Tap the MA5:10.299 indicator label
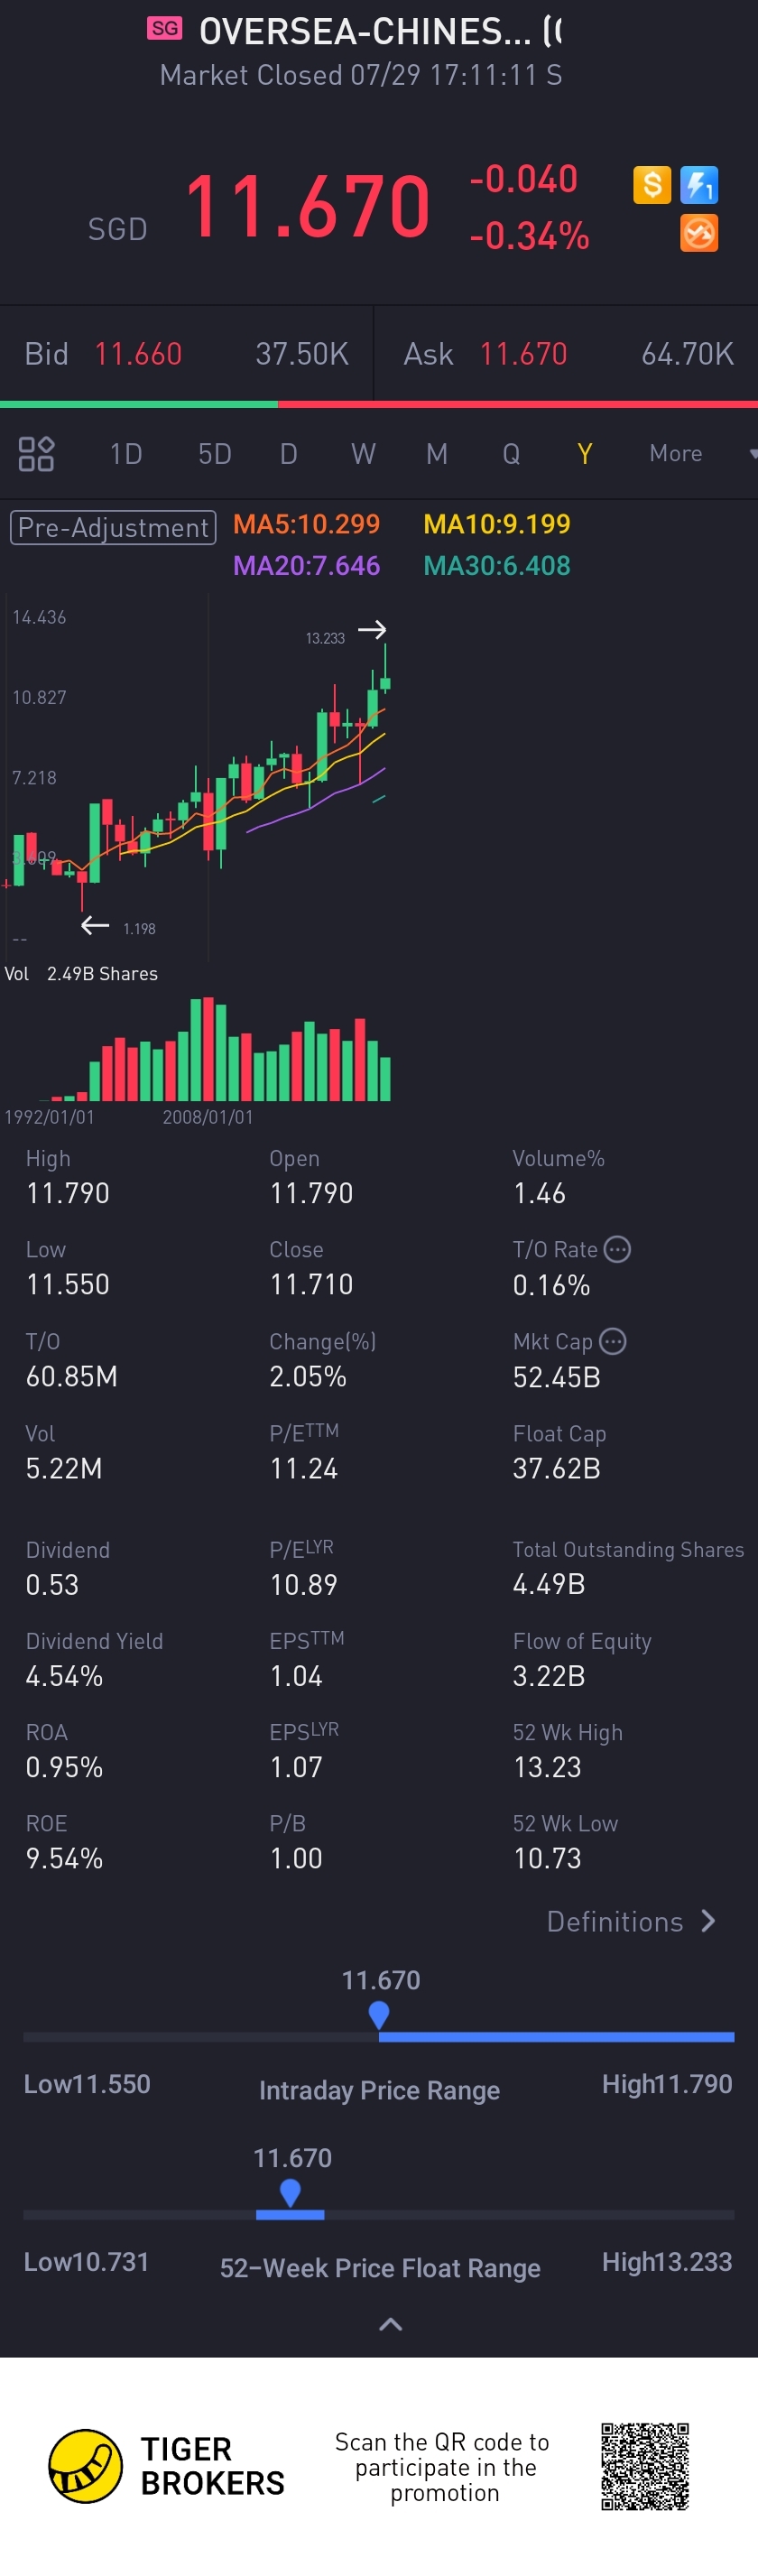 tap(306, 524)
